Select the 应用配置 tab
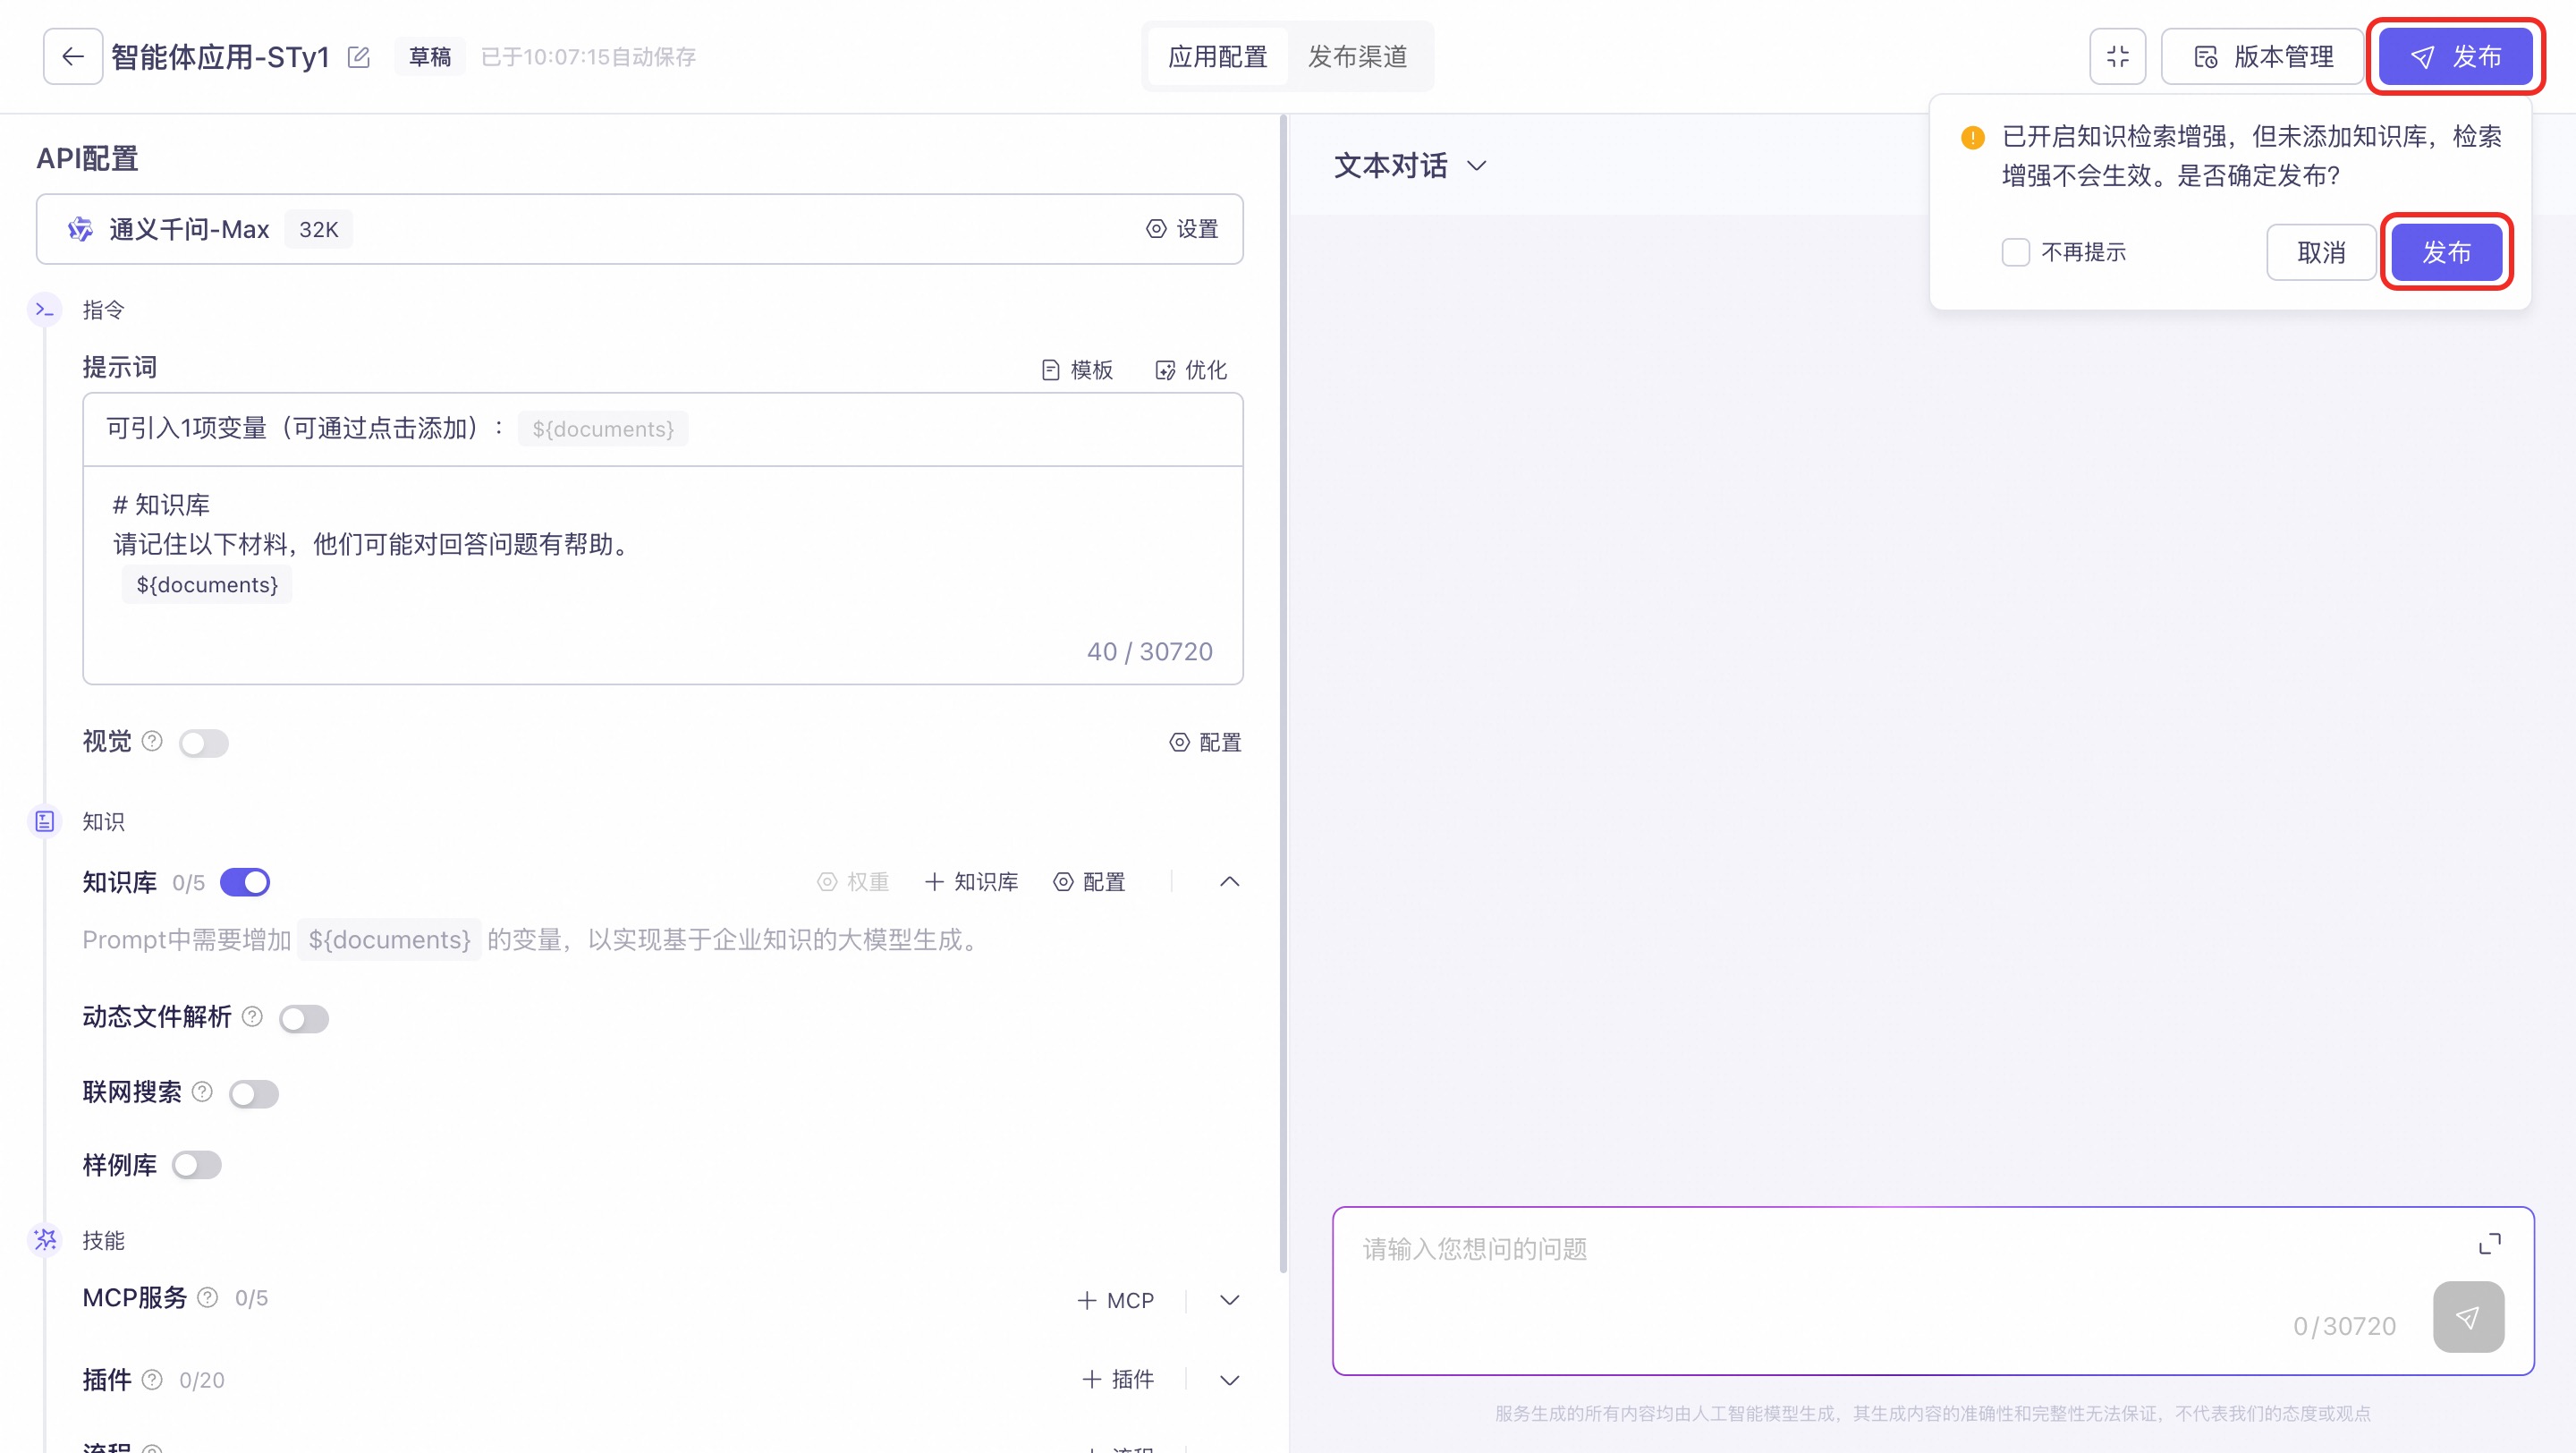The width and height of the screenshot is (2576, 1453). coord(1217,57)
